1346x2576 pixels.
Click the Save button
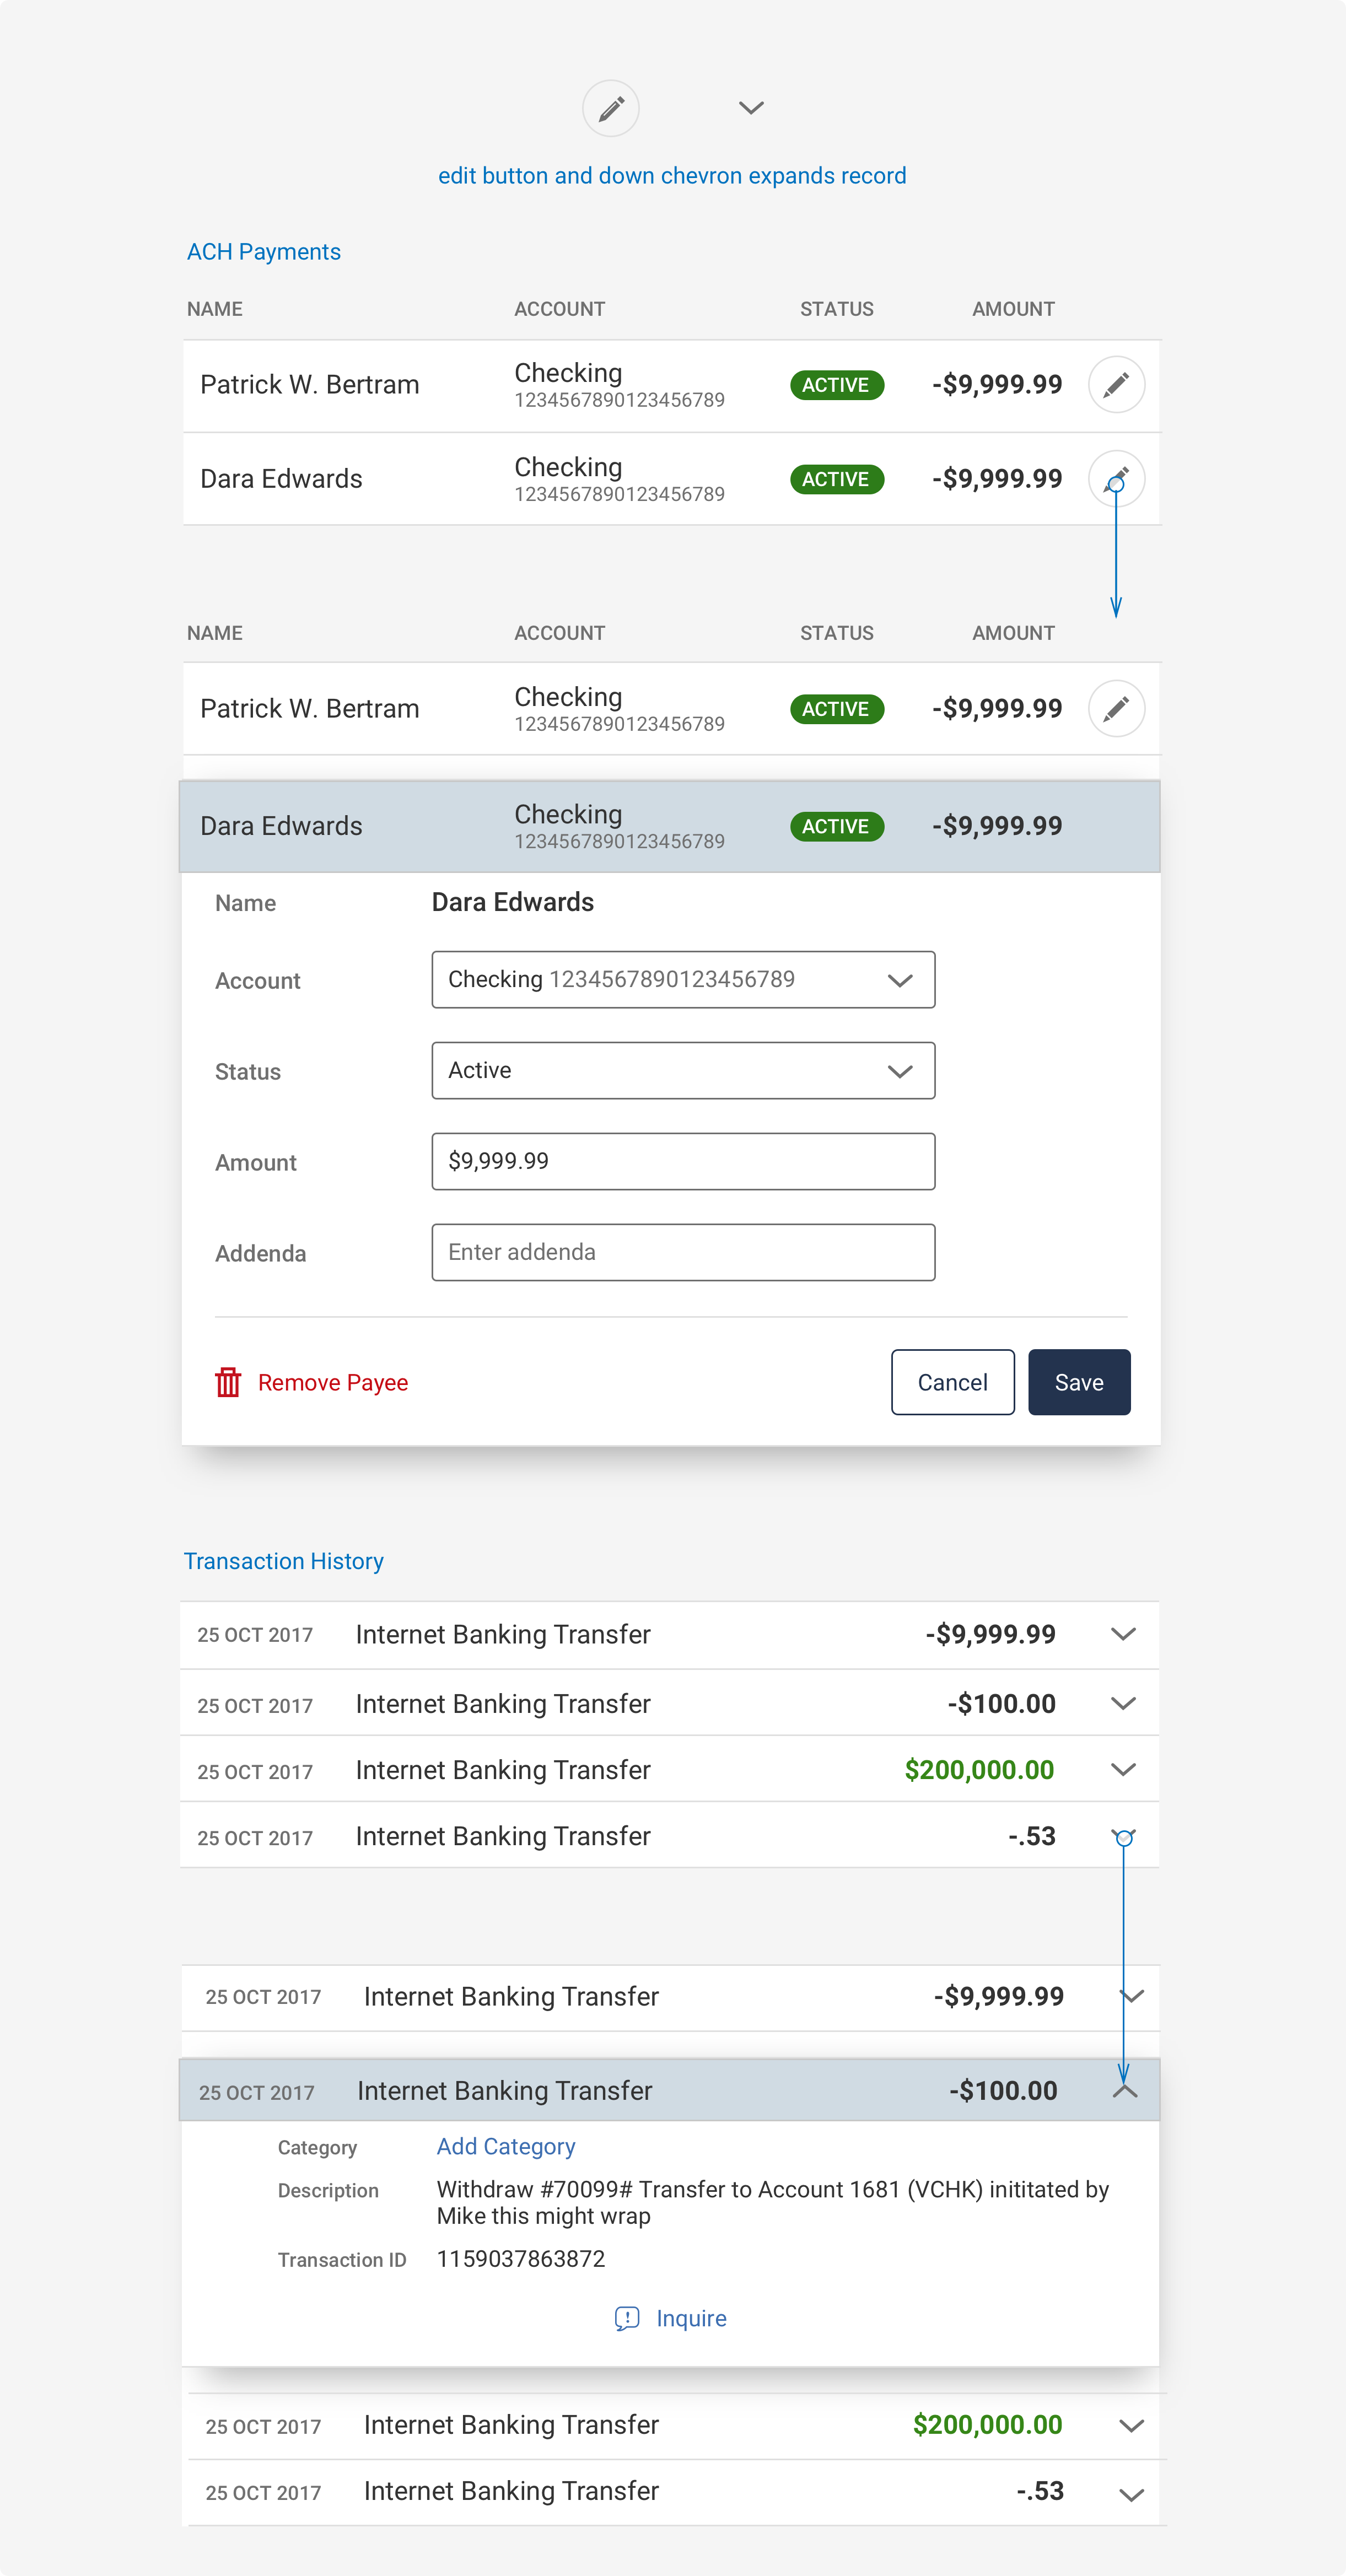(x=1079, y=1382)
